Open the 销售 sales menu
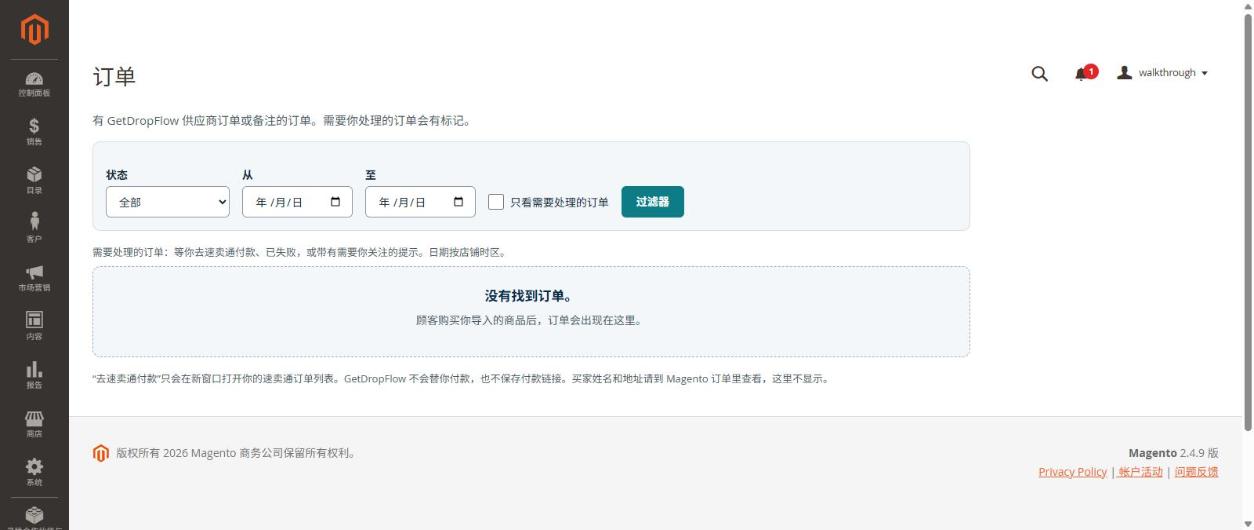This screenshot has width=1254, height=530. point(34,131)
